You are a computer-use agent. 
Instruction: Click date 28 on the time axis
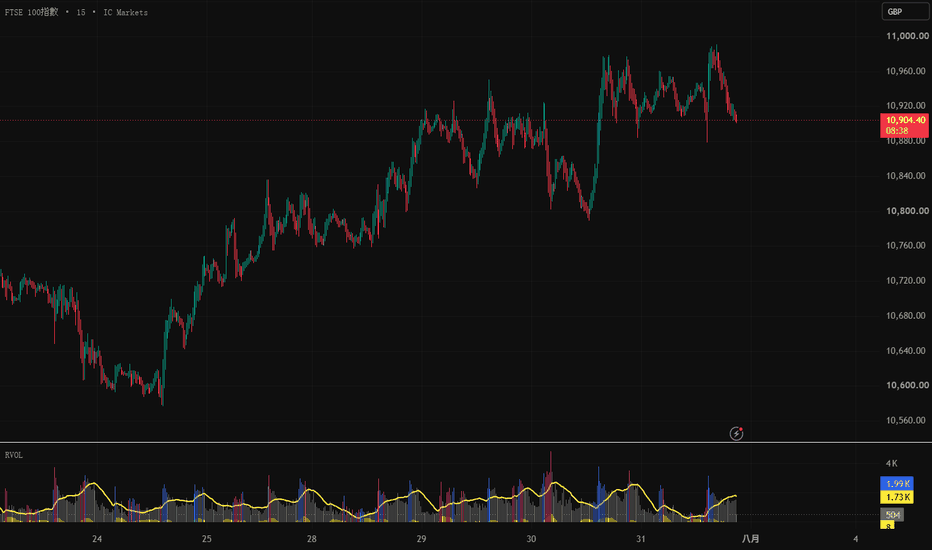(311, 539)
